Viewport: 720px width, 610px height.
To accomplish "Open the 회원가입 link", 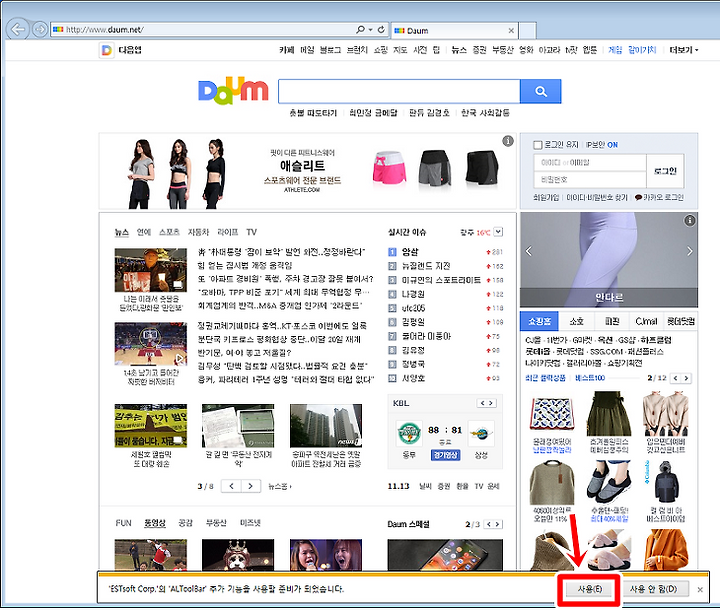I will (x=546, y=197).
